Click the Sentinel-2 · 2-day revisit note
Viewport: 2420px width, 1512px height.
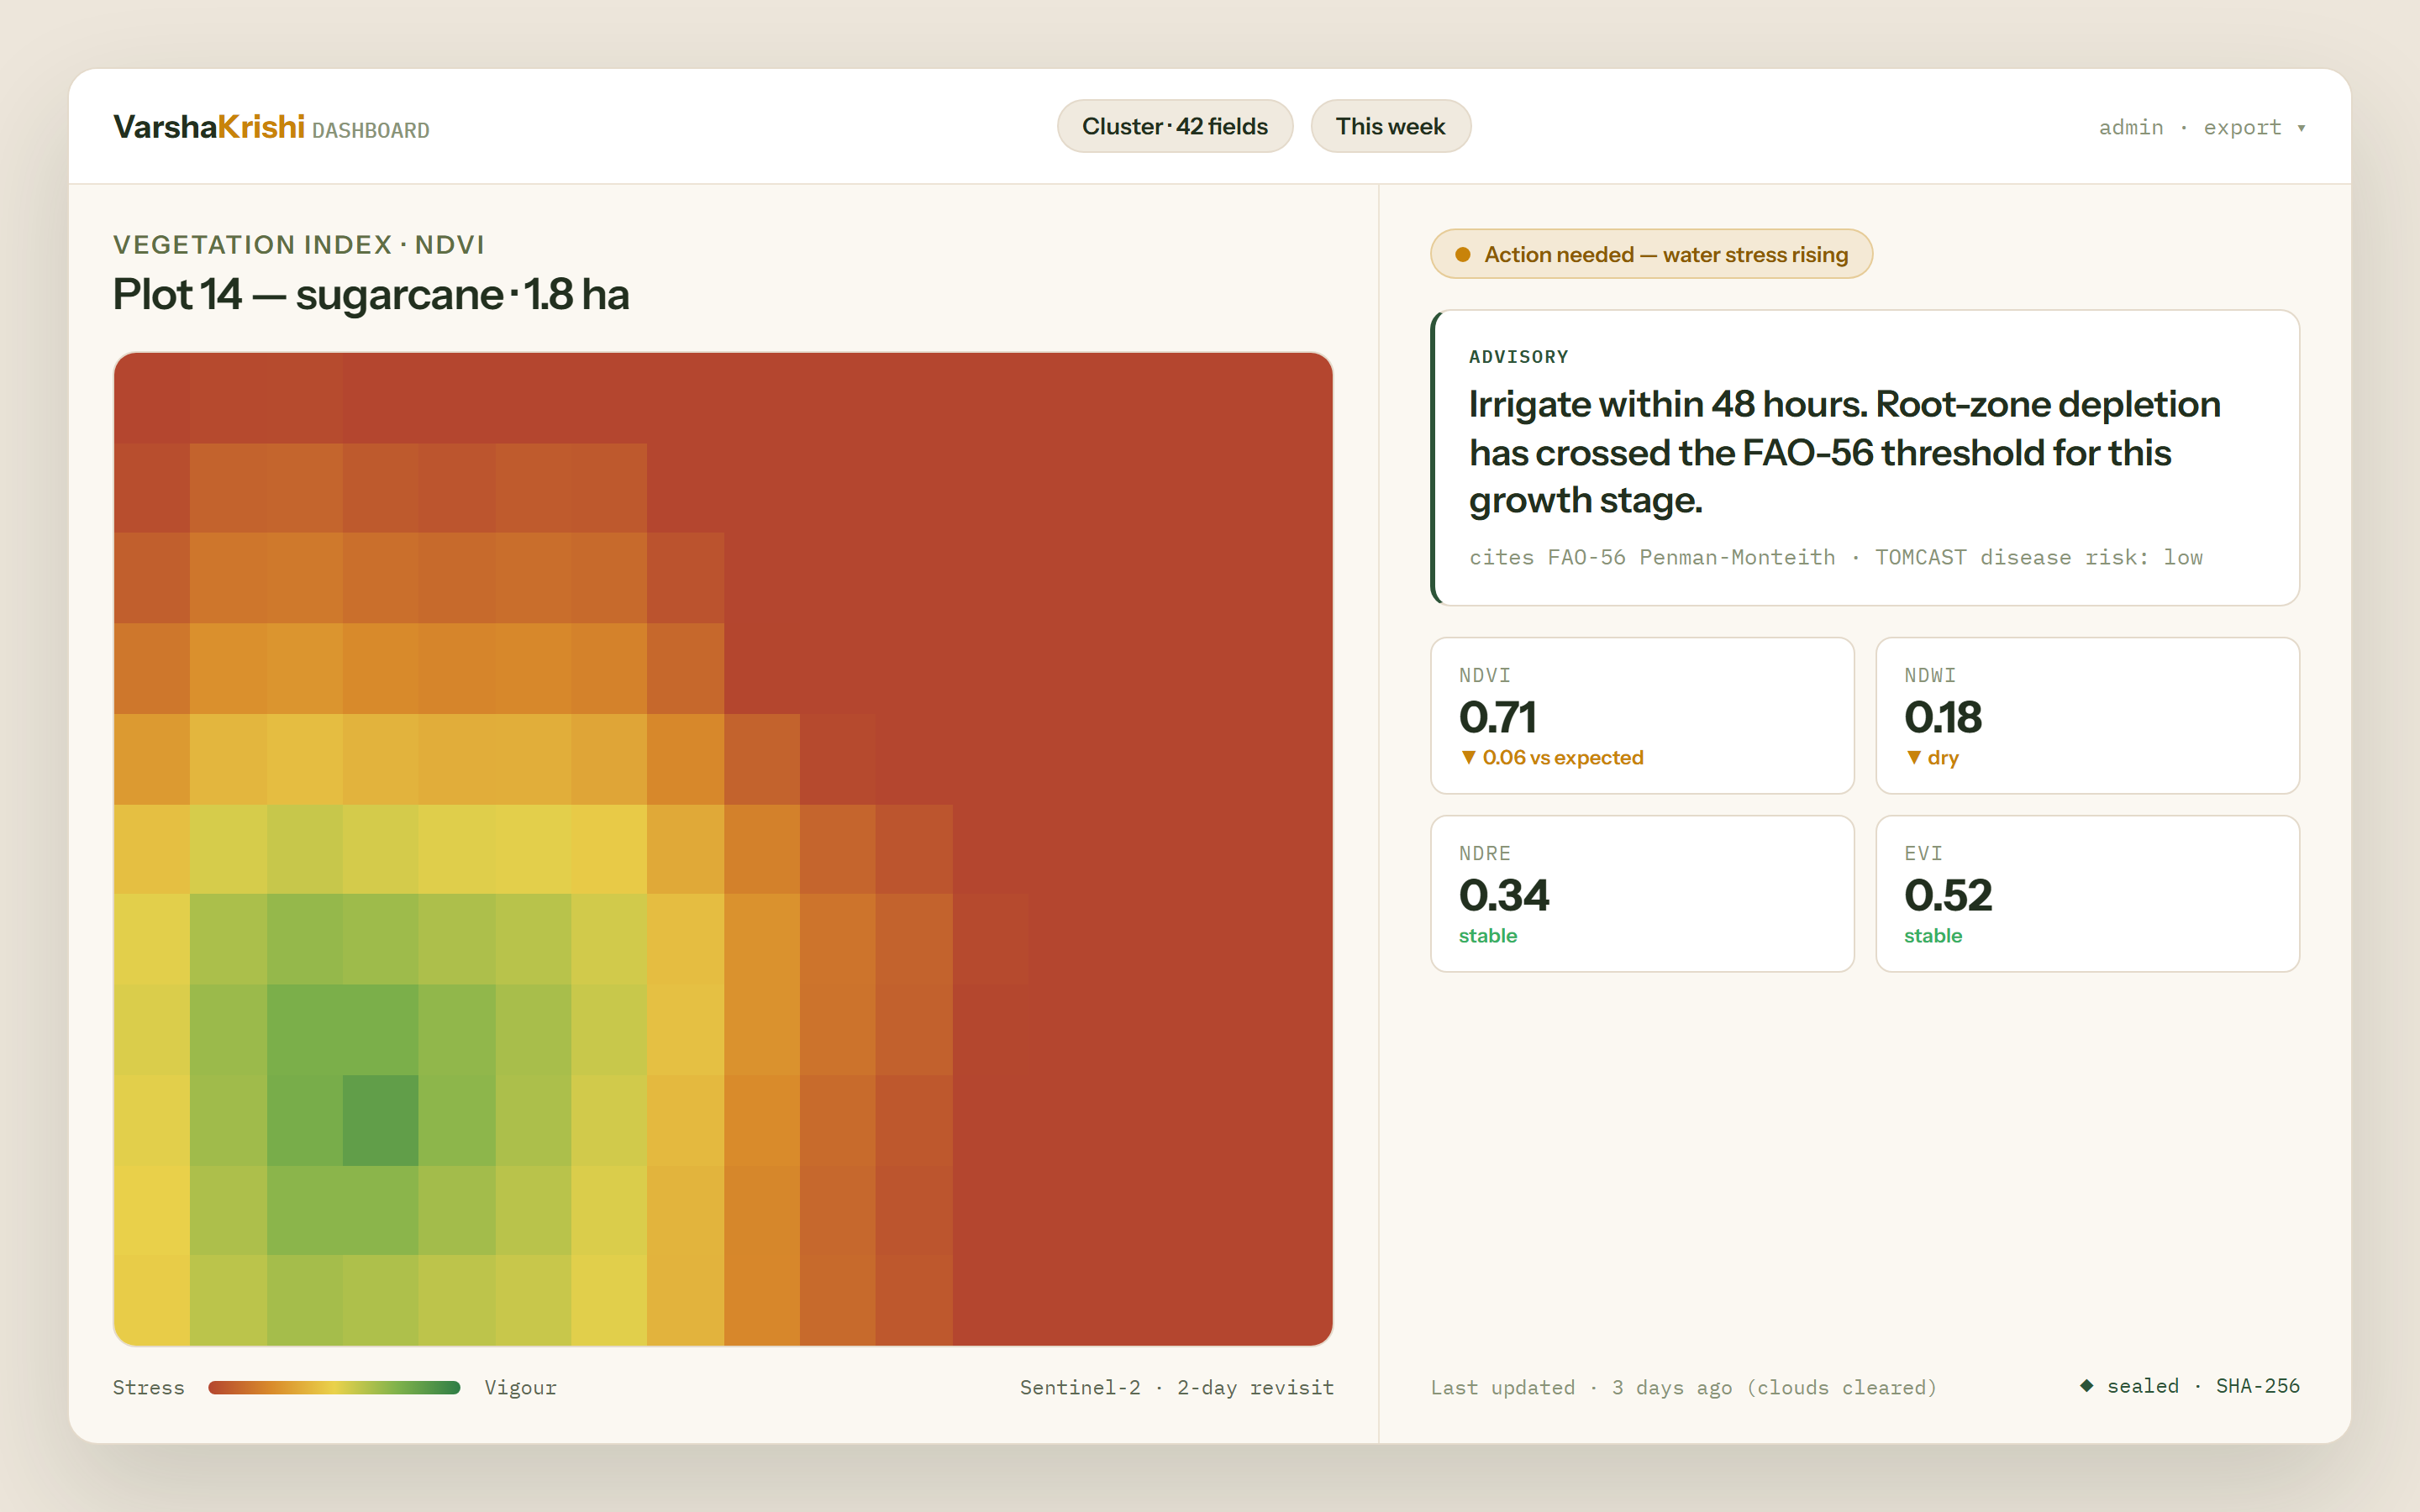pyautogui.click(x=1176, y=1388)
